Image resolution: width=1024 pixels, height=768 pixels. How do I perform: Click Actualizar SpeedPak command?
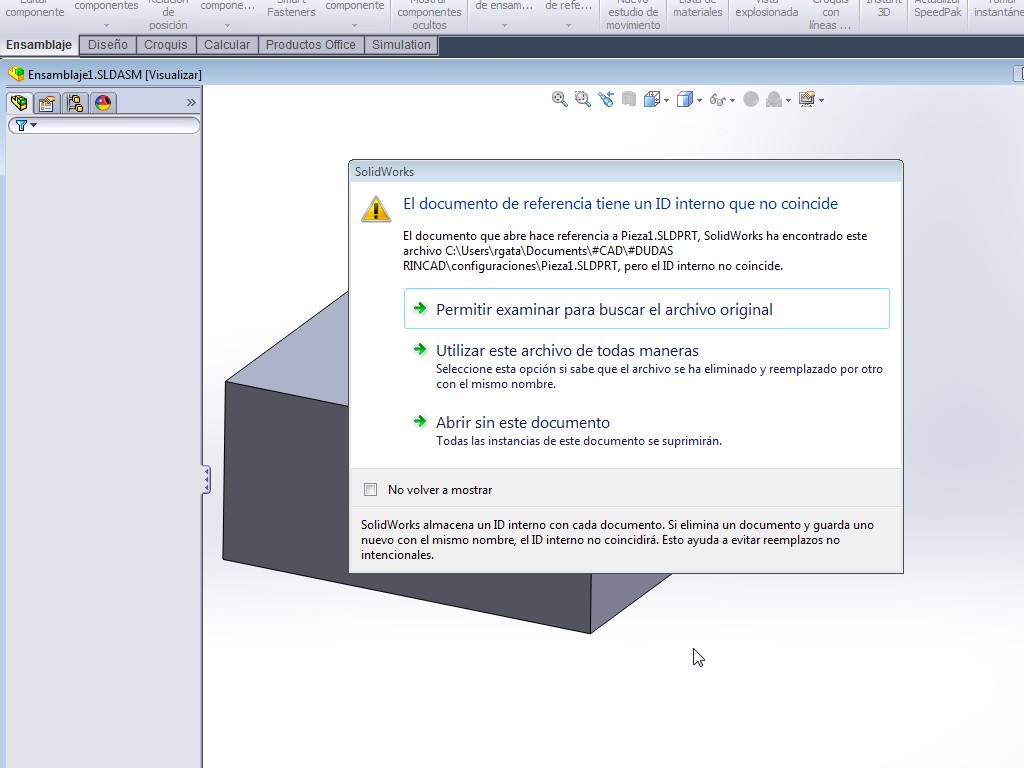(x=938, y=9)
